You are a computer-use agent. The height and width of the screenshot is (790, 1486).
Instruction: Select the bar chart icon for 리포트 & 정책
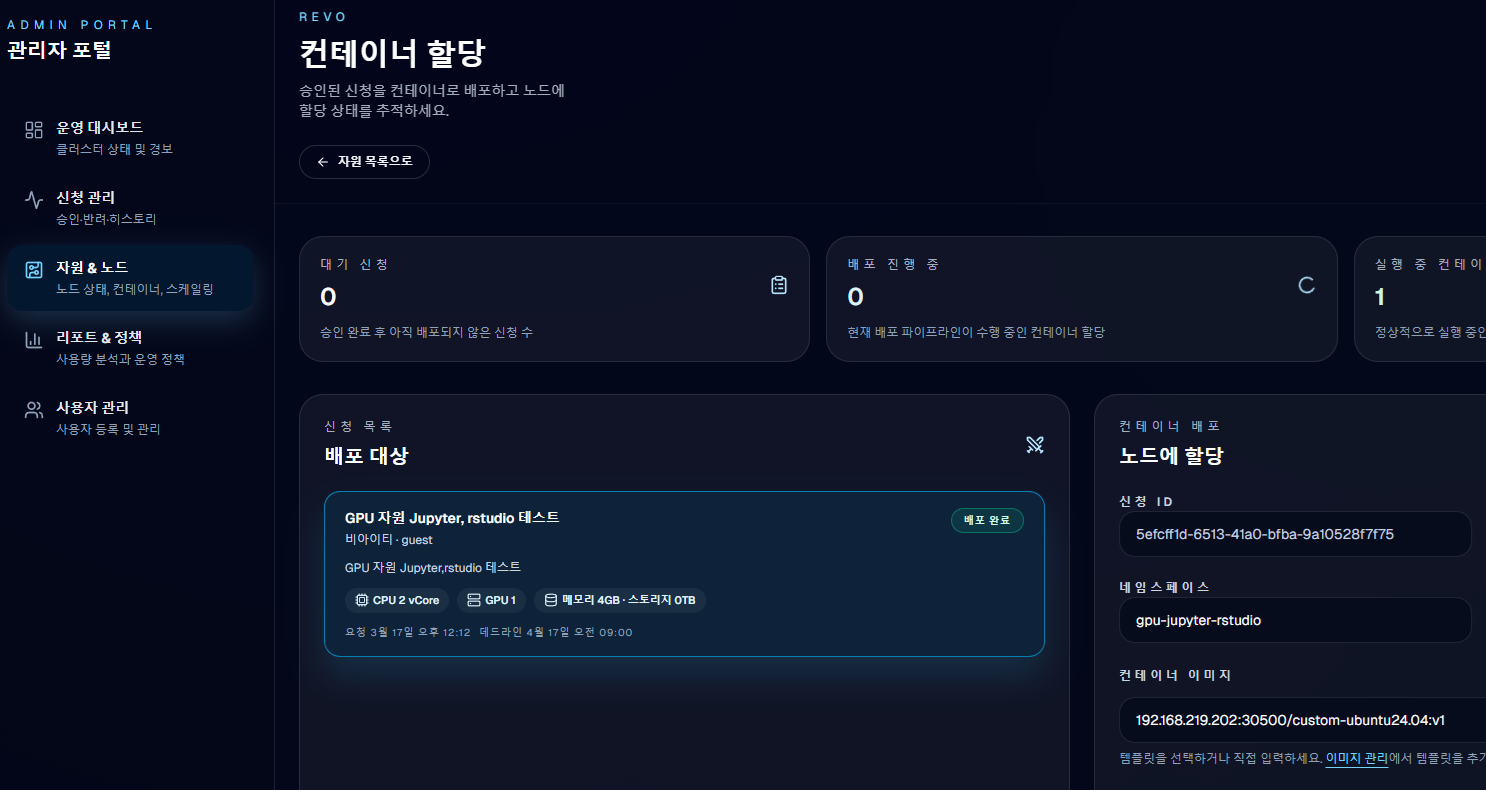point(33,338)
